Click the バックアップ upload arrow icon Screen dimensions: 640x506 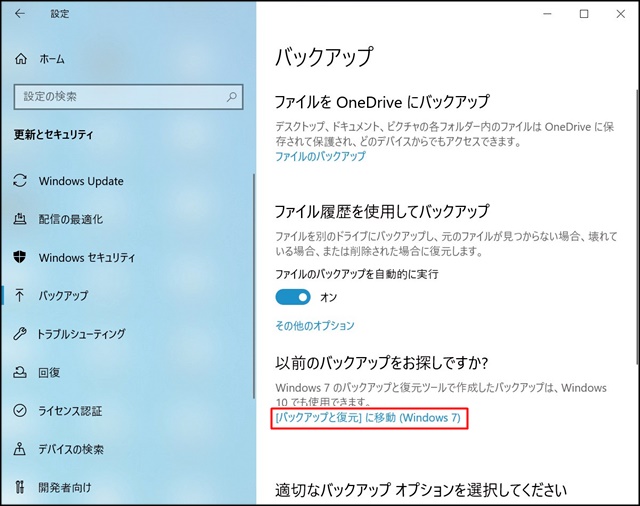[x=20, y=295]
